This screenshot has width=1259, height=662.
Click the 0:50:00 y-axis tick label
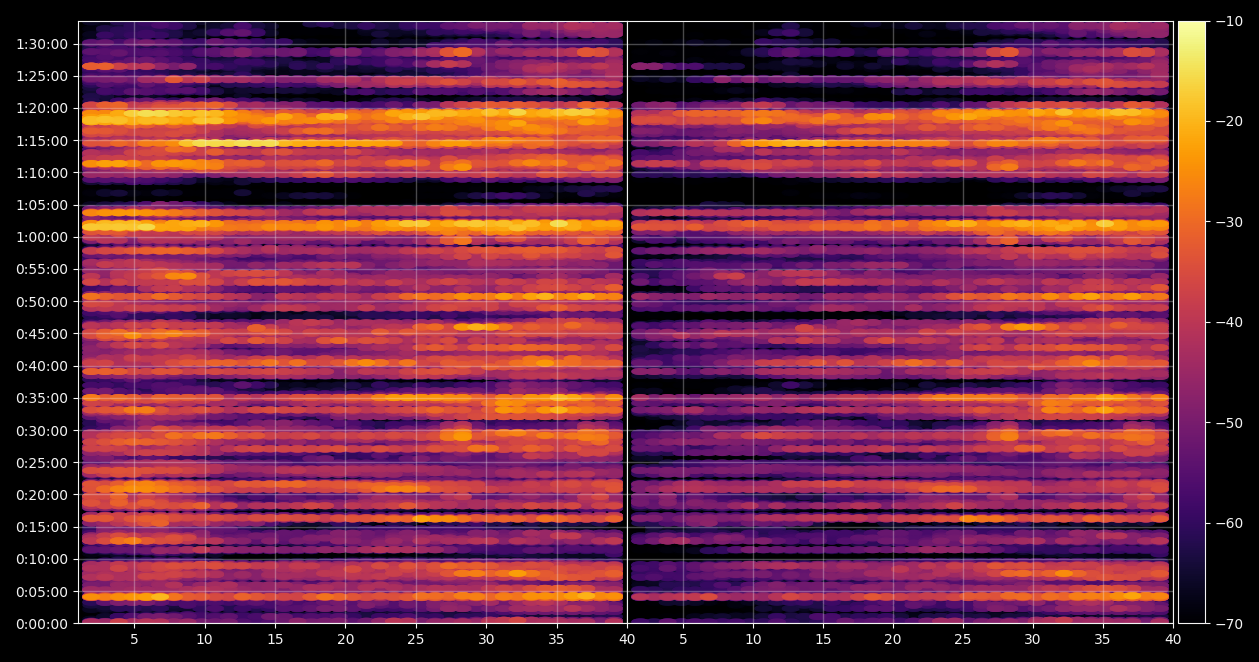click(42, 302)
